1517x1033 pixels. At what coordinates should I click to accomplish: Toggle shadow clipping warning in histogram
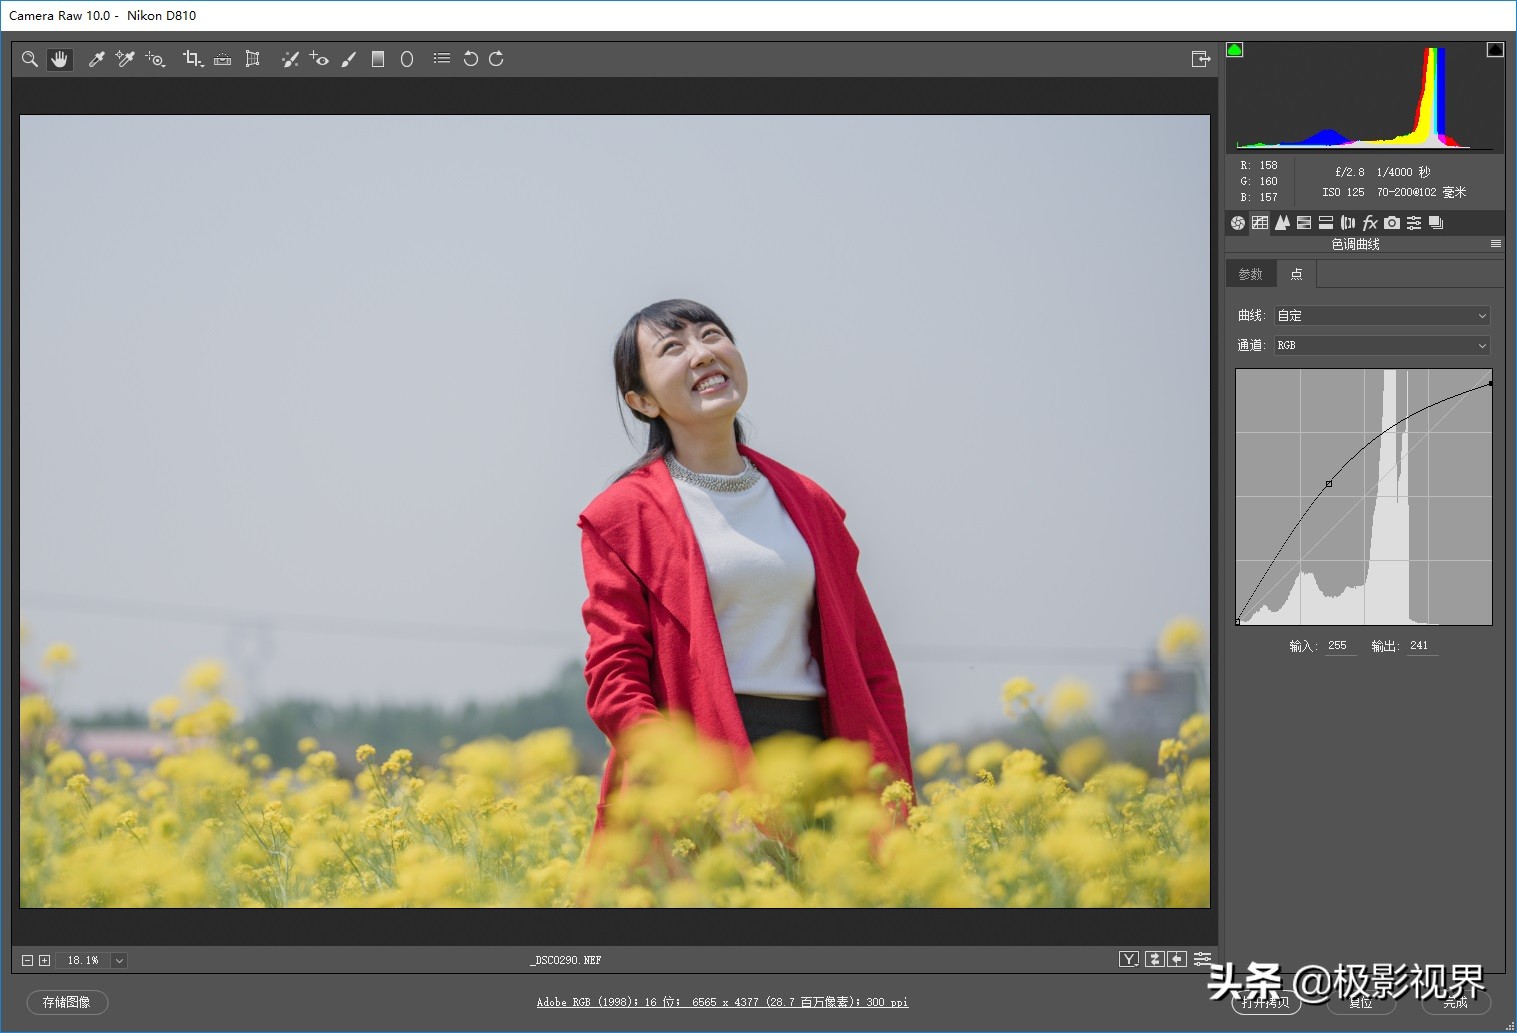[x=1235, y=50]
